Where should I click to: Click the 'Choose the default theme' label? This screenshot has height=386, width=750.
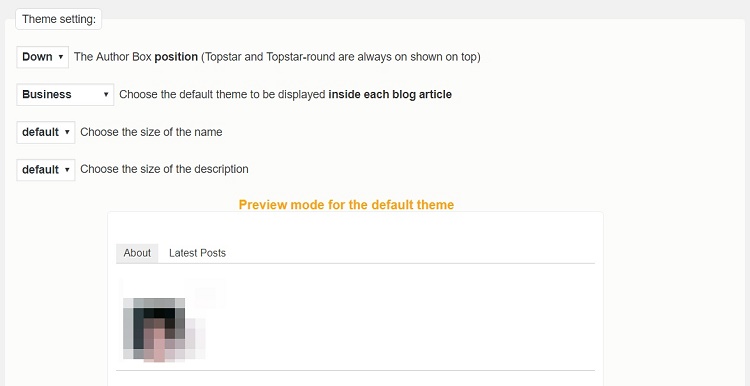(x=286, y=95)
